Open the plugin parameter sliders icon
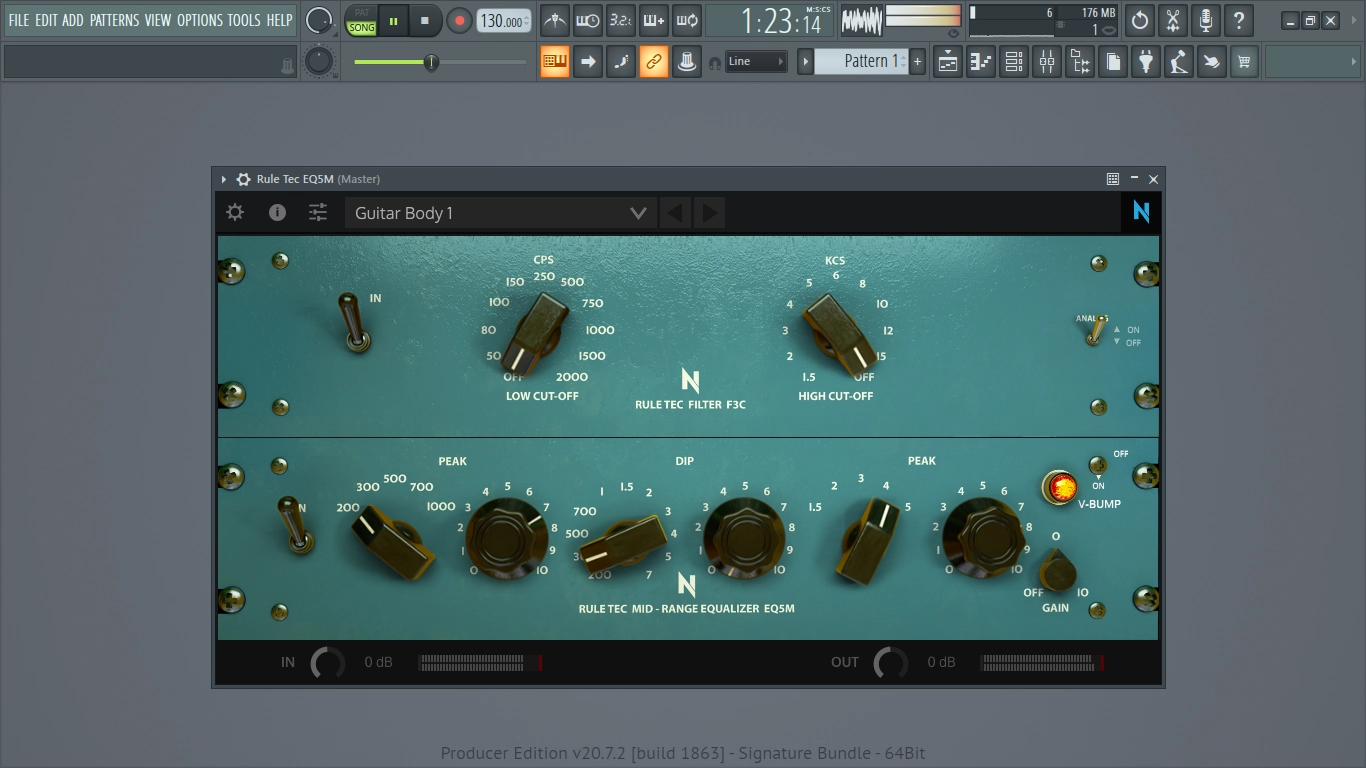 pos(318,212)
